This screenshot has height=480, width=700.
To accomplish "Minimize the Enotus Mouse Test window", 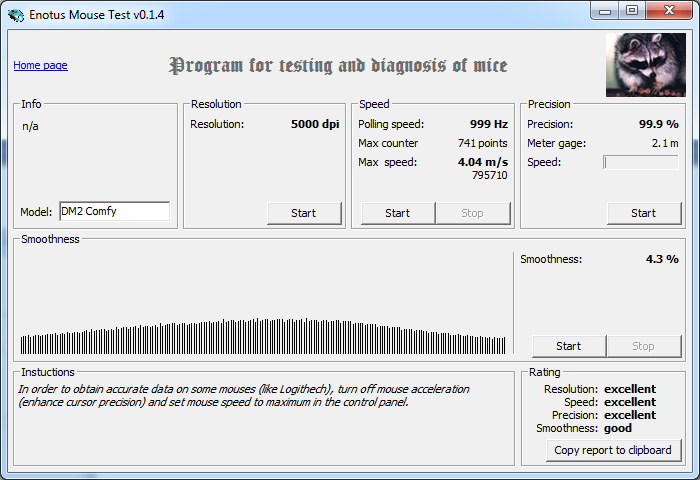I will 605,11.
